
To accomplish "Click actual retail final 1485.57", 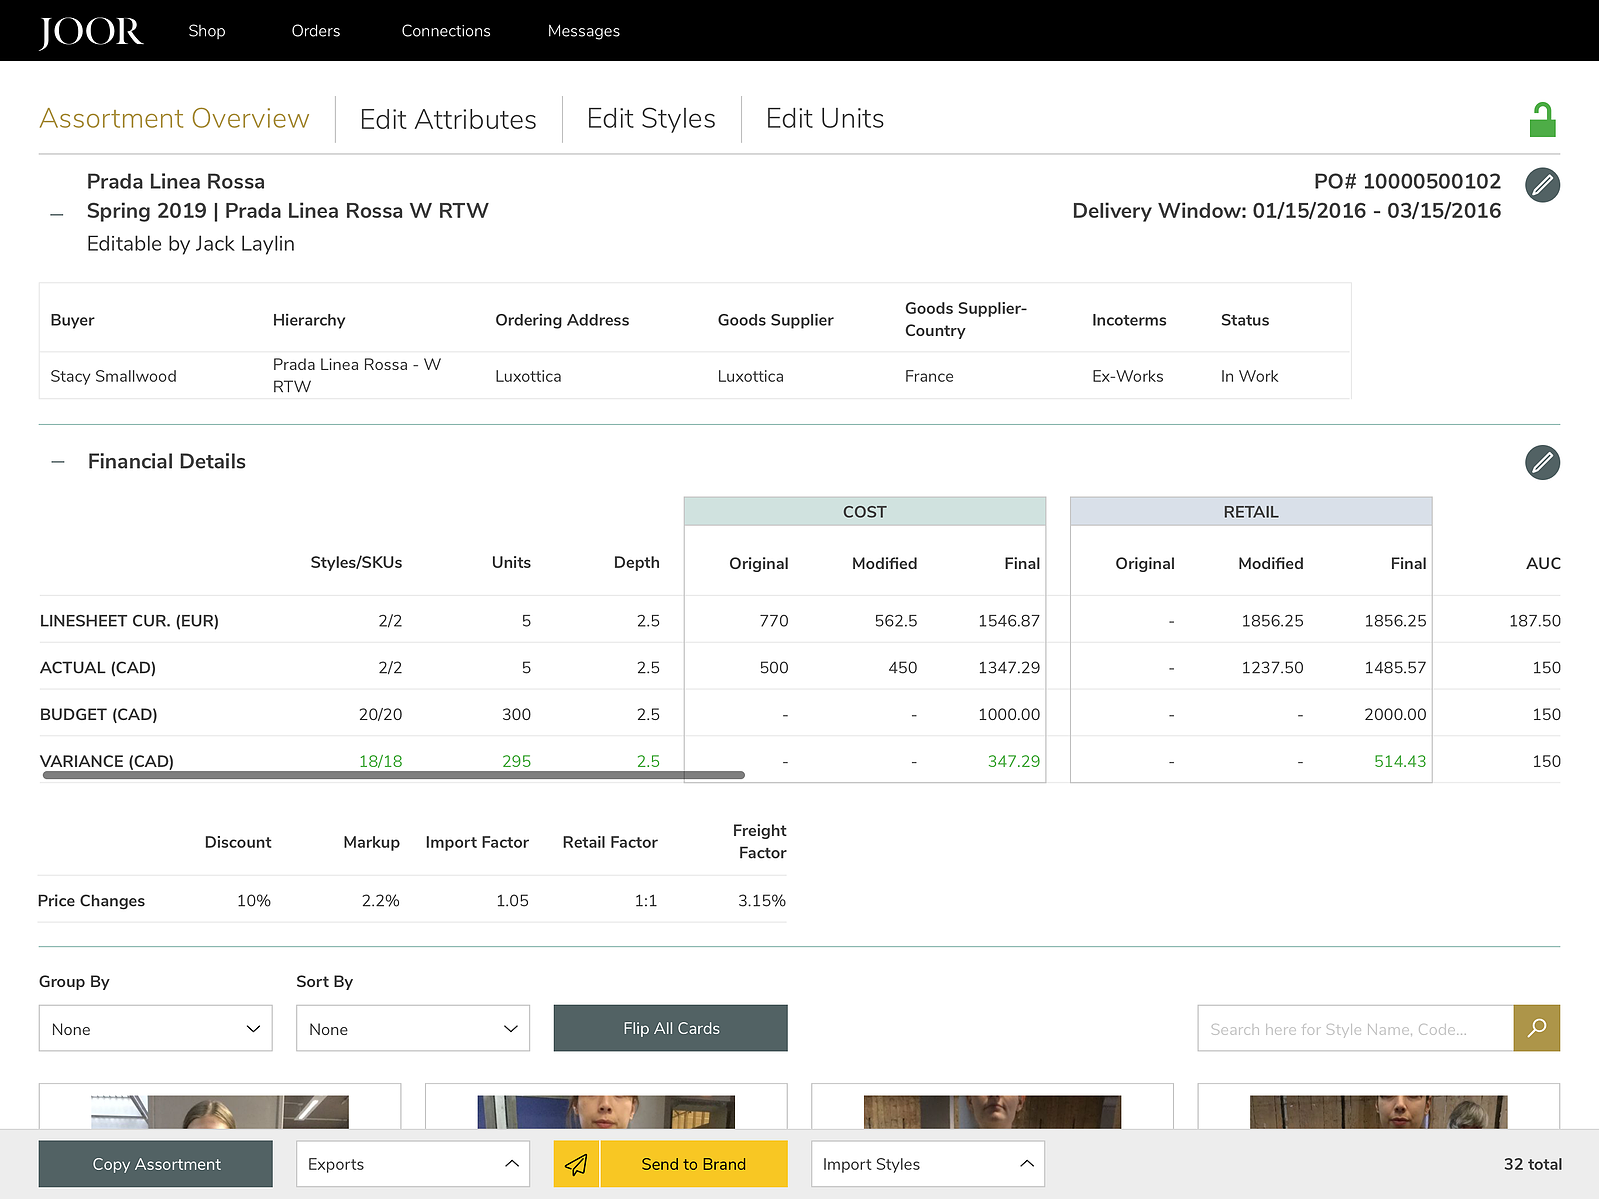I will (1395, 667).
